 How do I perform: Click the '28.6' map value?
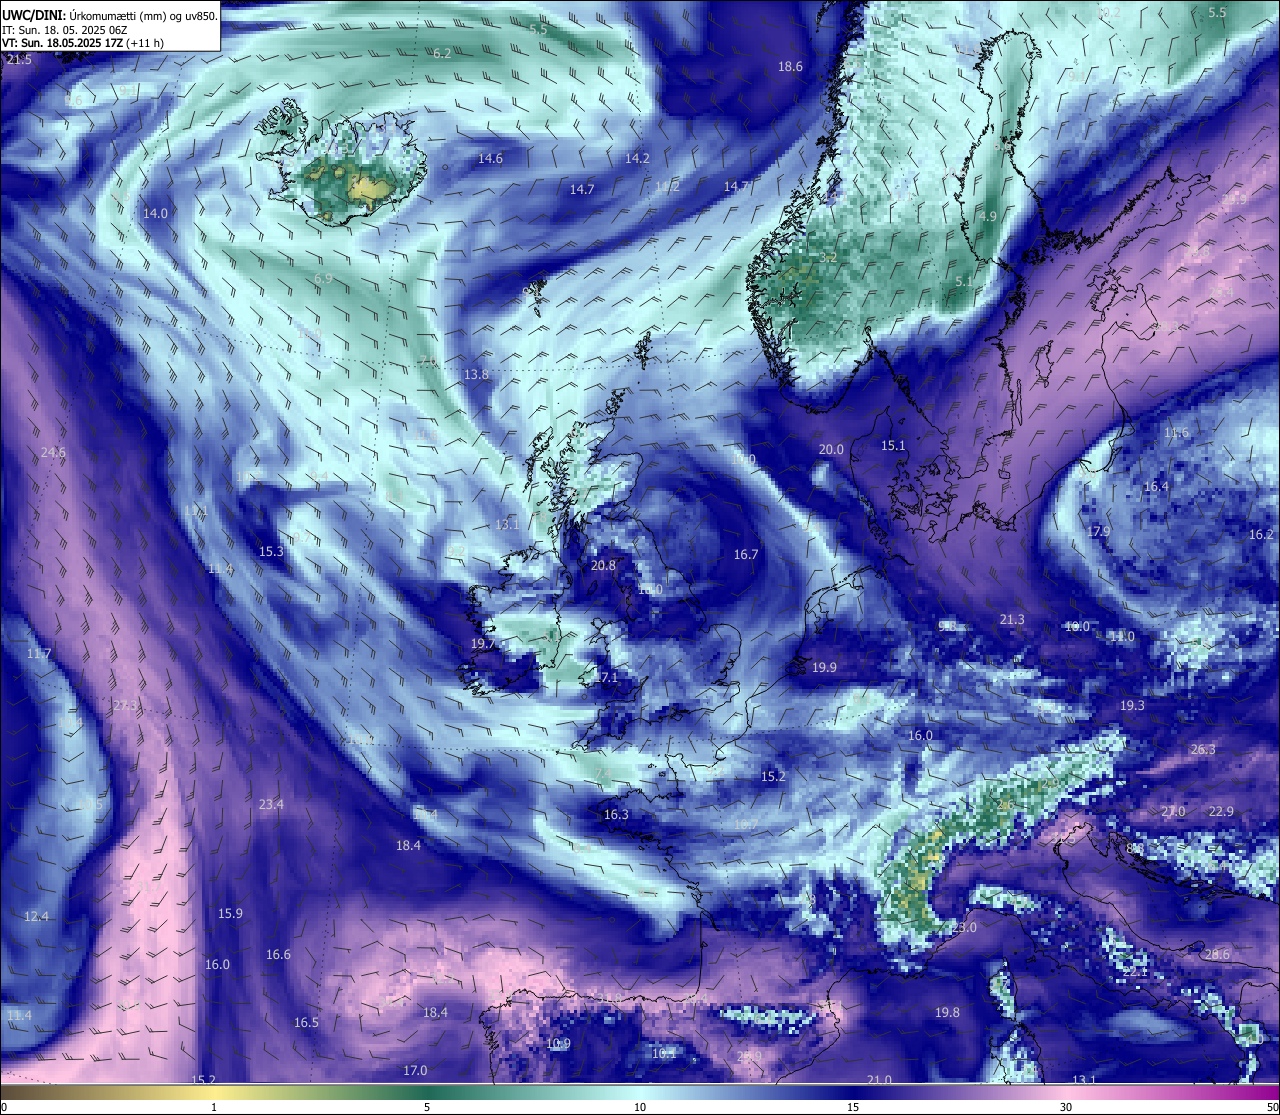(1217, 954)
